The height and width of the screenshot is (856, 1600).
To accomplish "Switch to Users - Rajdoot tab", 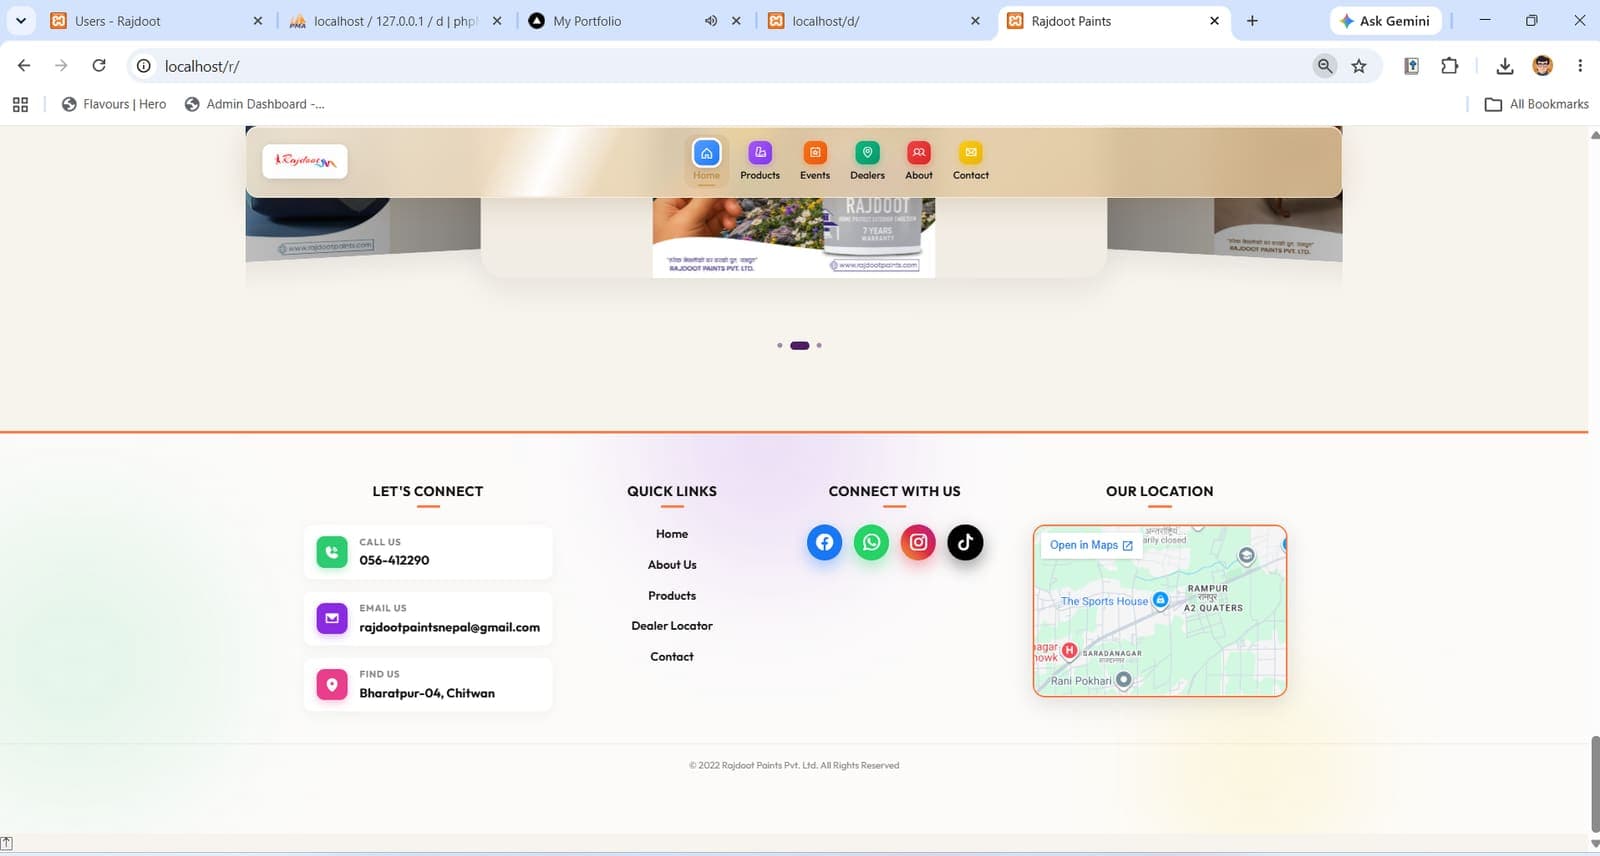I will pyautogui.click(x=157, y=21).
